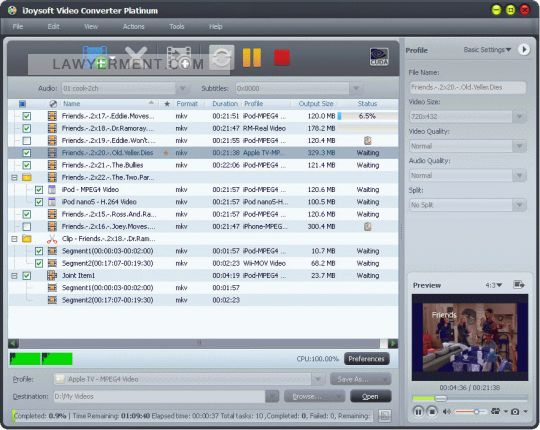The width and height of the screenshot is (540, 430).
Task: Open the File menu
Action: pos(18,27)
